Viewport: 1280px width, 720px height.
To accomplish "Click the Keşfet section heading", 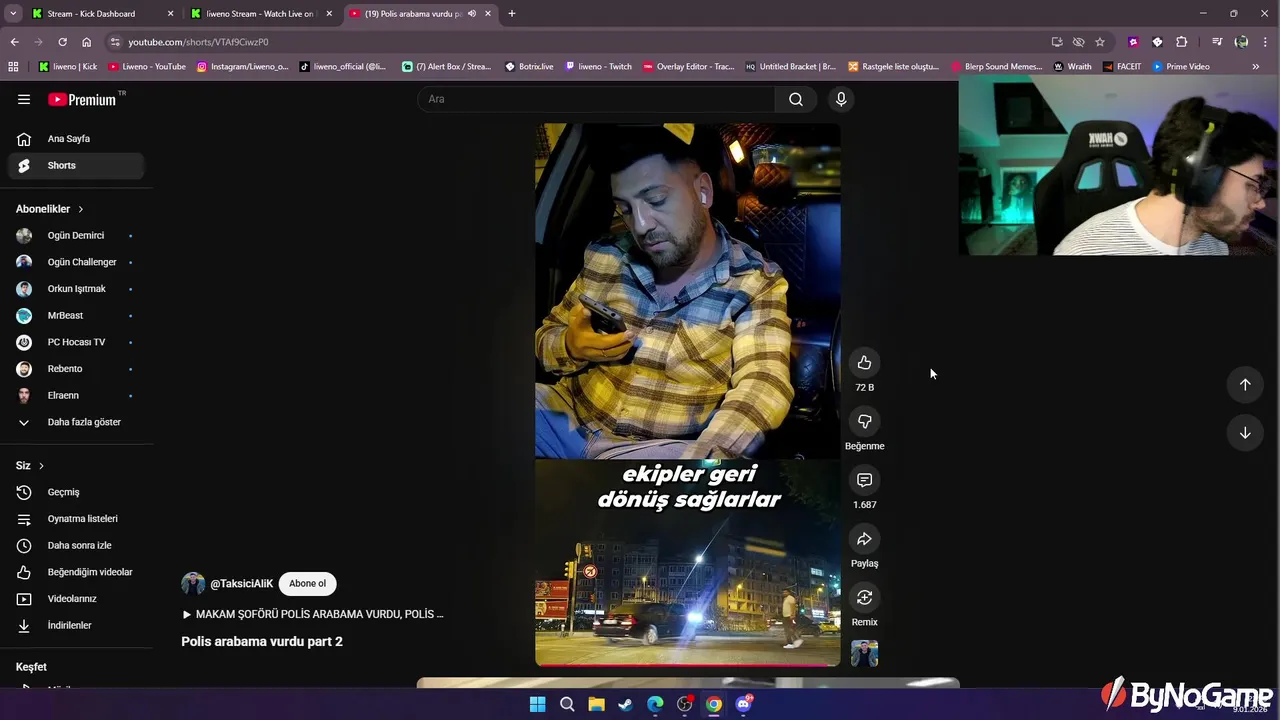I will point(31,667).
